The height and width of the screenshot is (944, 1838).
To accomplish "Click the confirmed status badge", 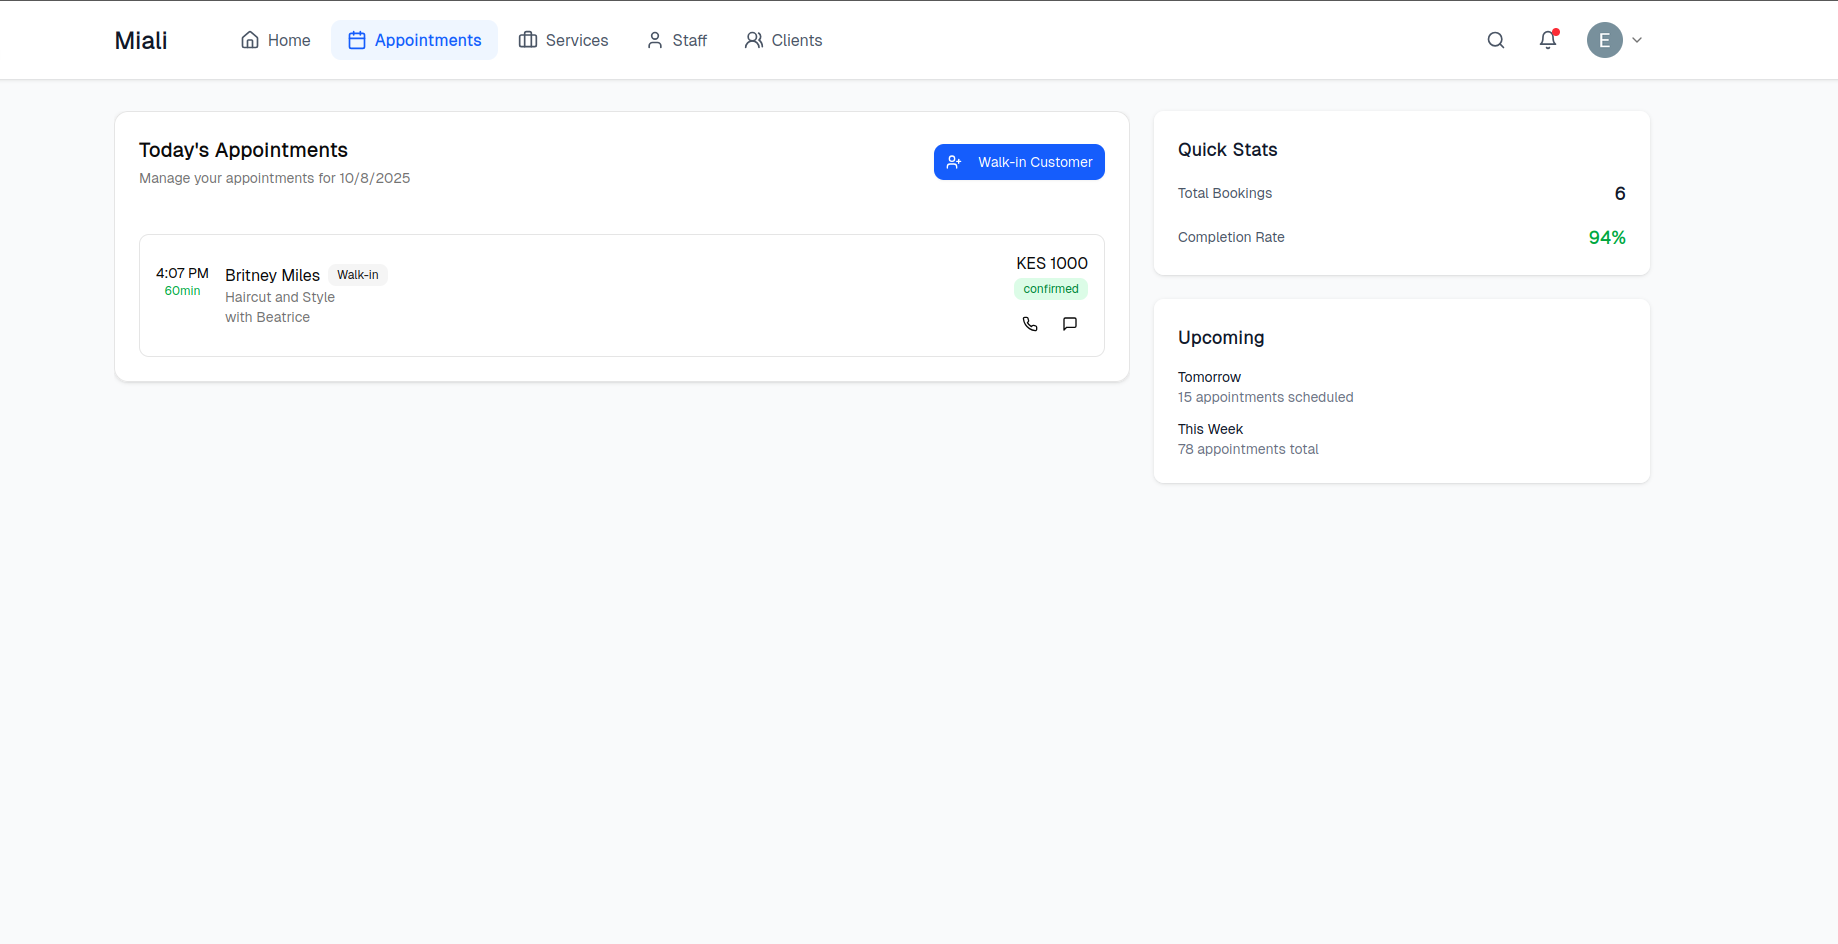I will click(x=1051, y=289).
